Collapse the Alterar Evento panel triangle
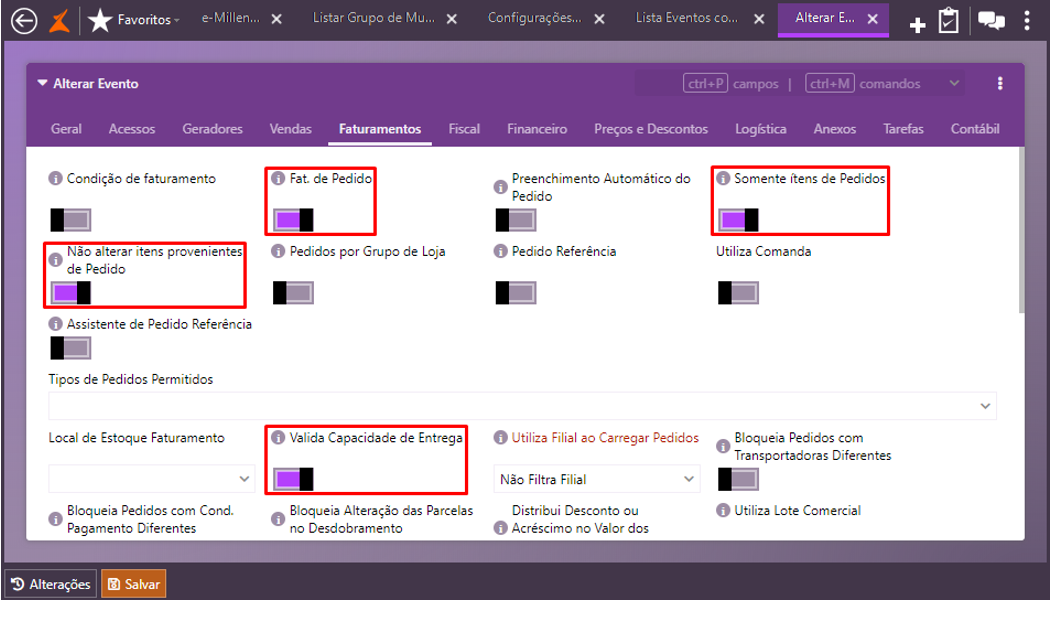This screenshot has width=1051, height=618. point(42,83)
